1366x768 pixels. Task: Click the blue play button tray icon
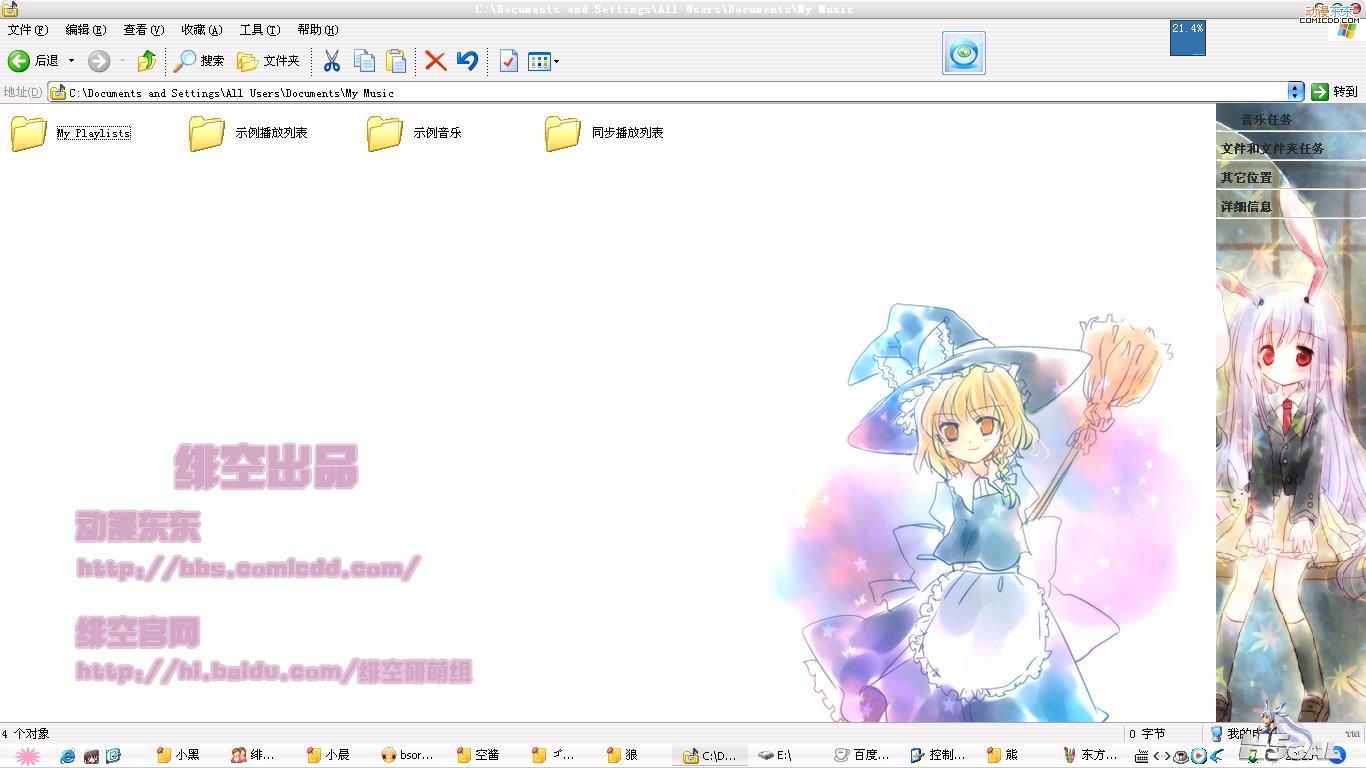tap(1199, 756)
